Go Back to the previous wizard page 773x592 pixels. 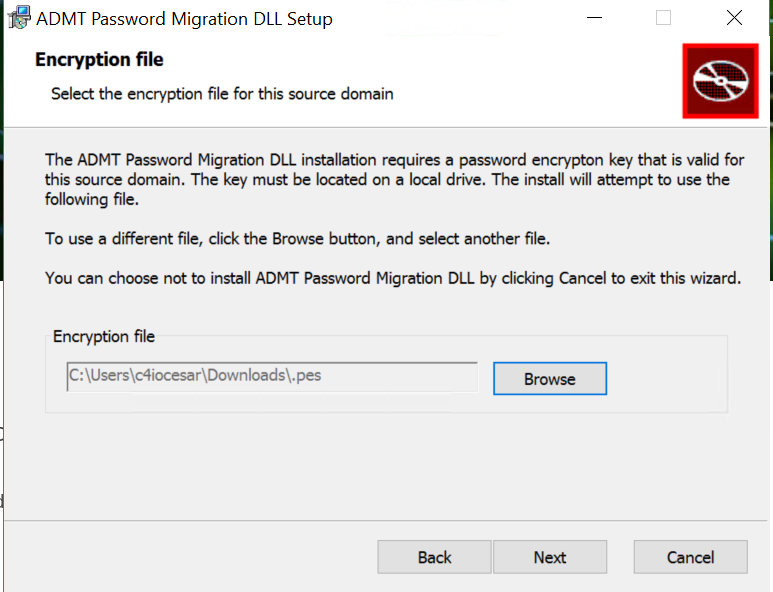tap(434, 557)
